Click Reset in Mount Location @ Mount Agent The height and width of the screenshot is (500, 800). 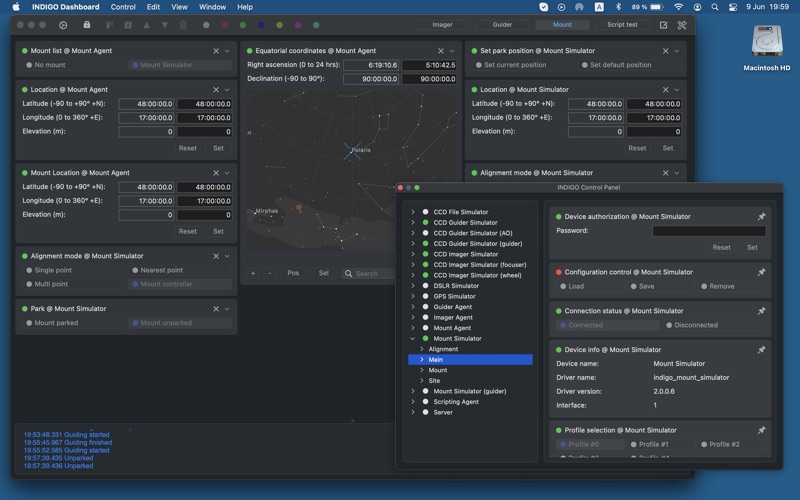(187, 231)
